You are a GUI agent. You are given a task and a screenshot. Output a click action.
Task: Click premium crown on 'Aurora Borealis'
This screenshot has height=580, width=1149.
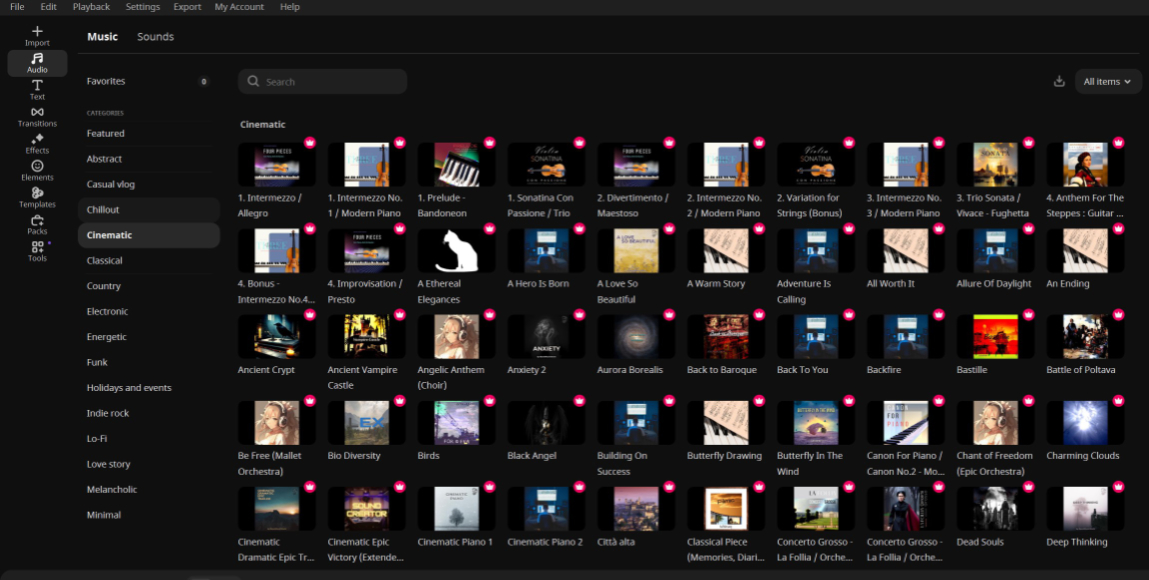coord(669,315)
